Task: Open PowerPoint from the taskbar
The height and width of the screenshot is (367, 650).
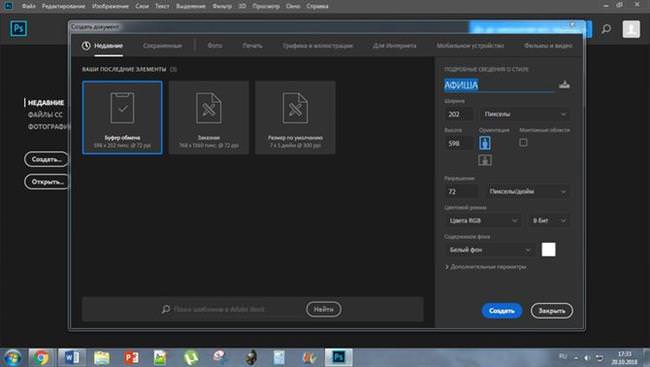Action: tap(131, 357)
